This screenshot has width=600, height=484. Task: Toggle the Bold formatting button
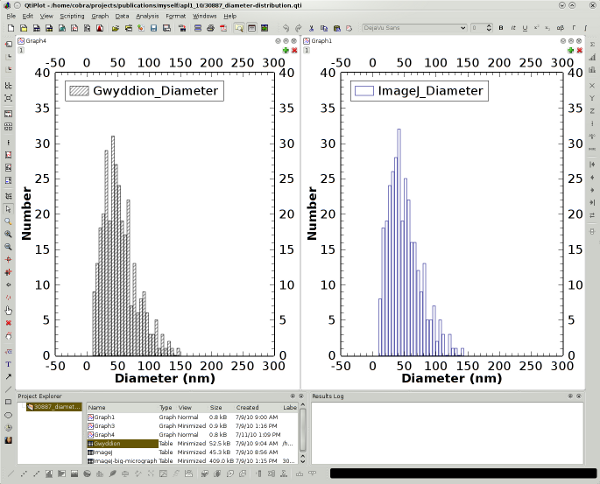point(501,28)
